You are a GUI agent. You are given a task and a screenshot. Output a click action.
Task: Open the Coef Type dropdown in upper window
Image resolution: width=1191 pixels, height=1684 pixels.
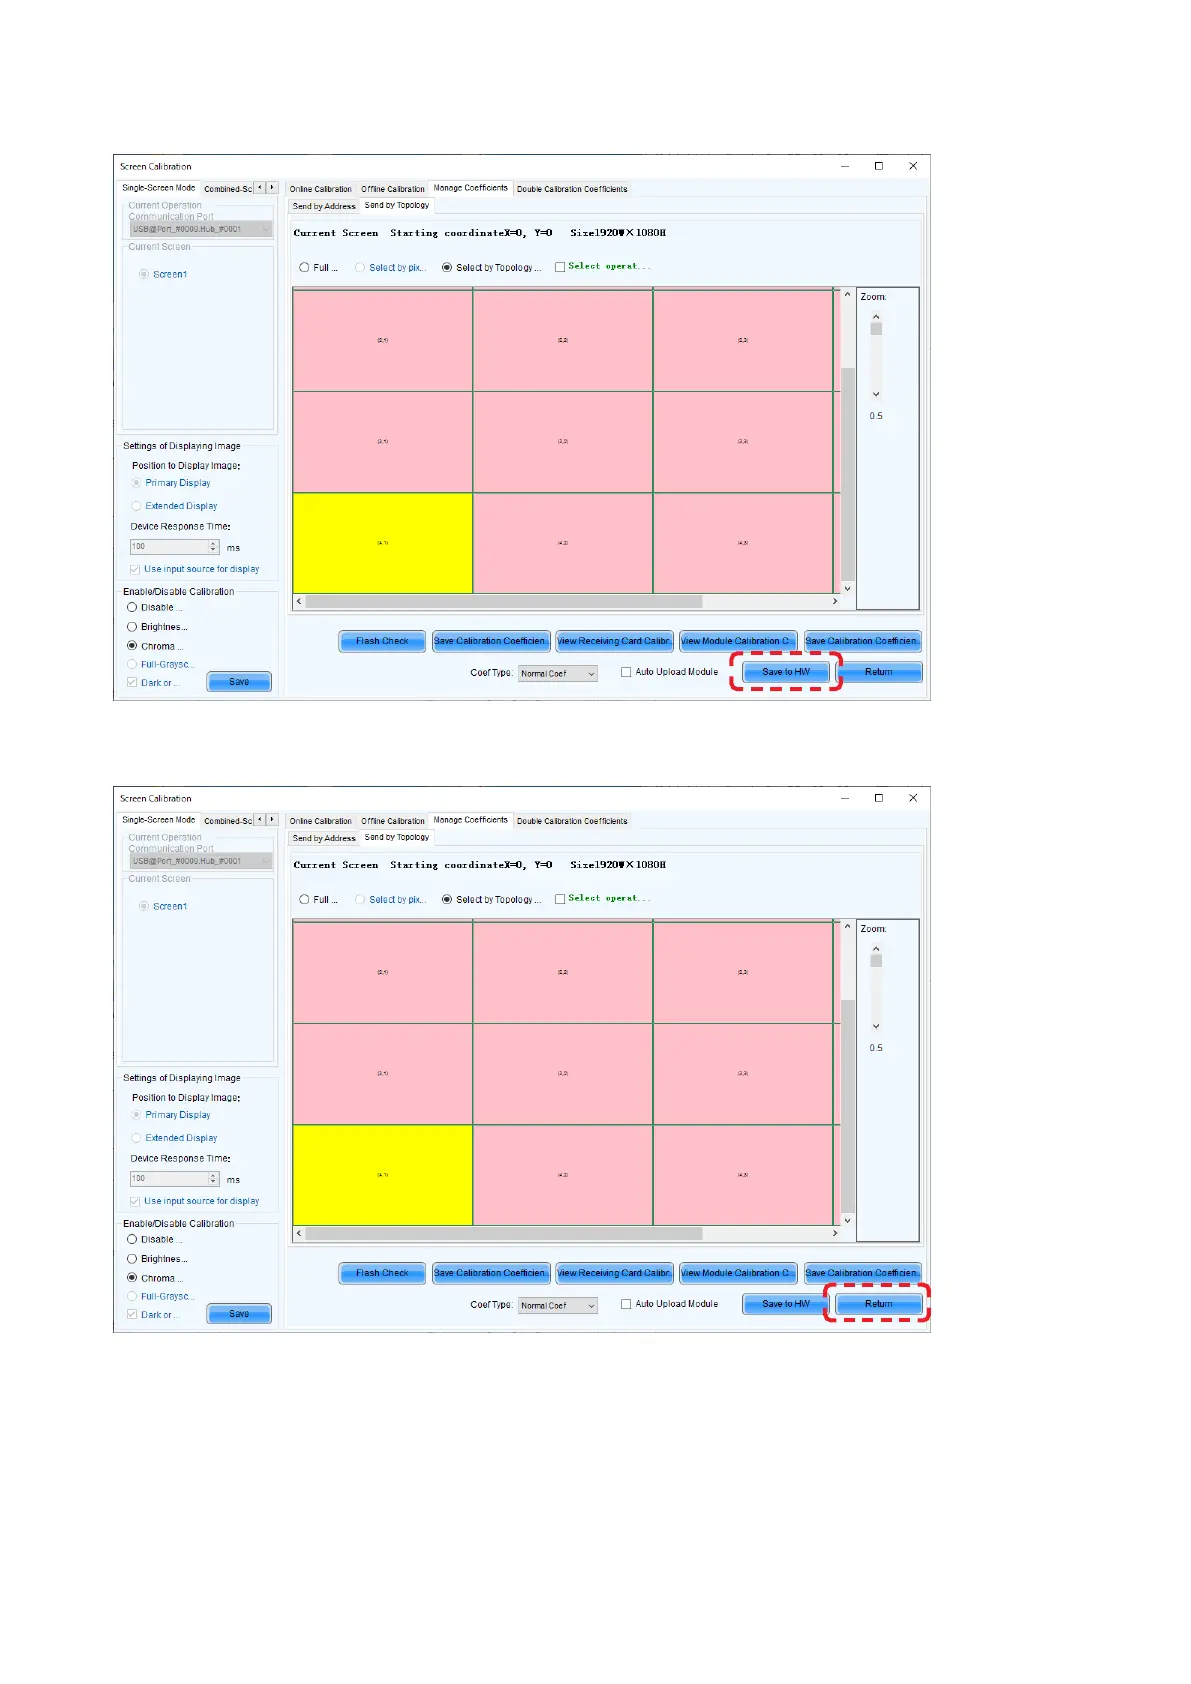pyautogui.click(x=557, y=674)
